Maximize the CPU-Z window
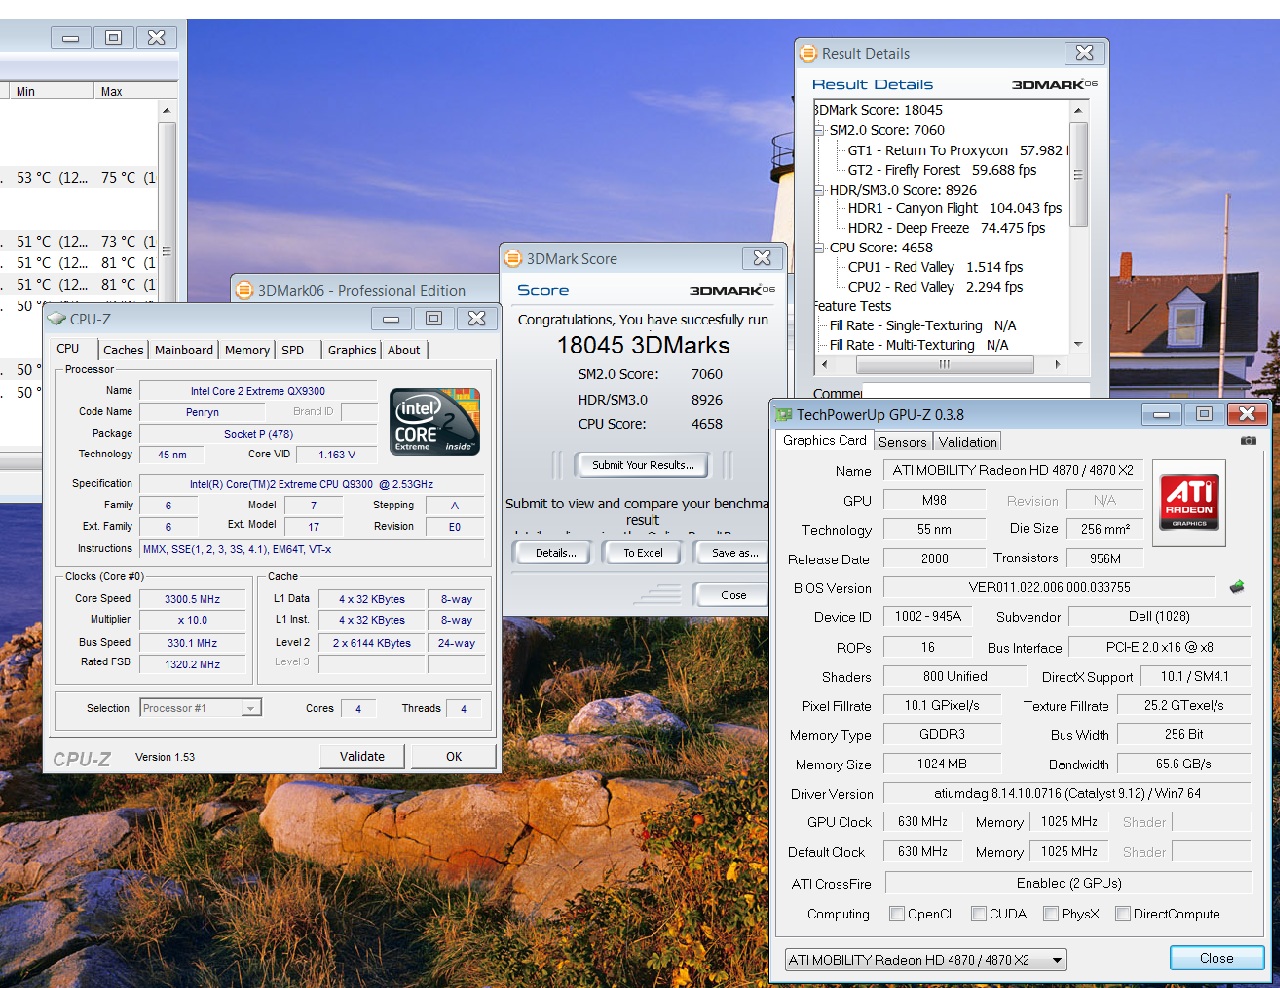The image size is (1280, 988). 434,318
